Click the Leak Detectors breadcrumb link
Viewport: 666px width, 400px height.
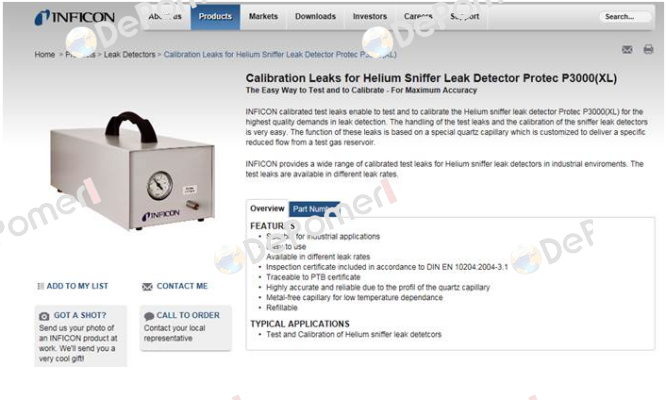[130, 54]
